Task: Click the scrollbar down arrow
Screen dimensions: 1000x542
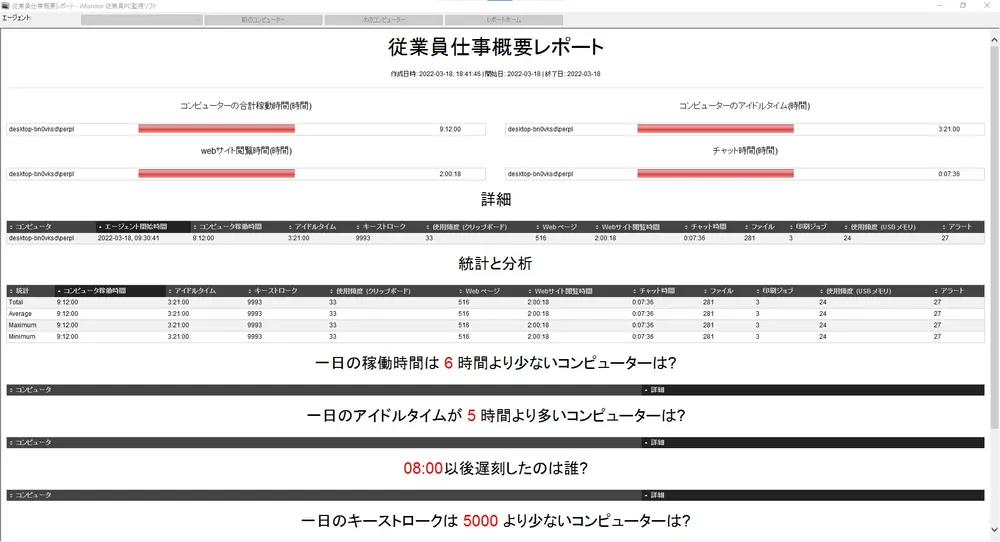Action: (x=994, y=530)
